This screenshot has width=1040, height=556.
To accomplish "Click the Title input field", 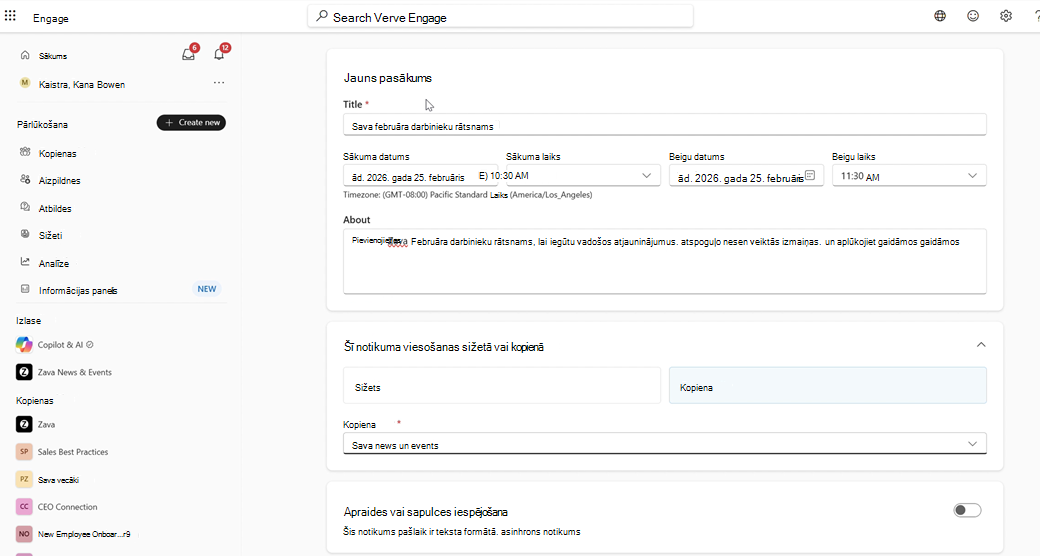I will click(x=665, y=125).
